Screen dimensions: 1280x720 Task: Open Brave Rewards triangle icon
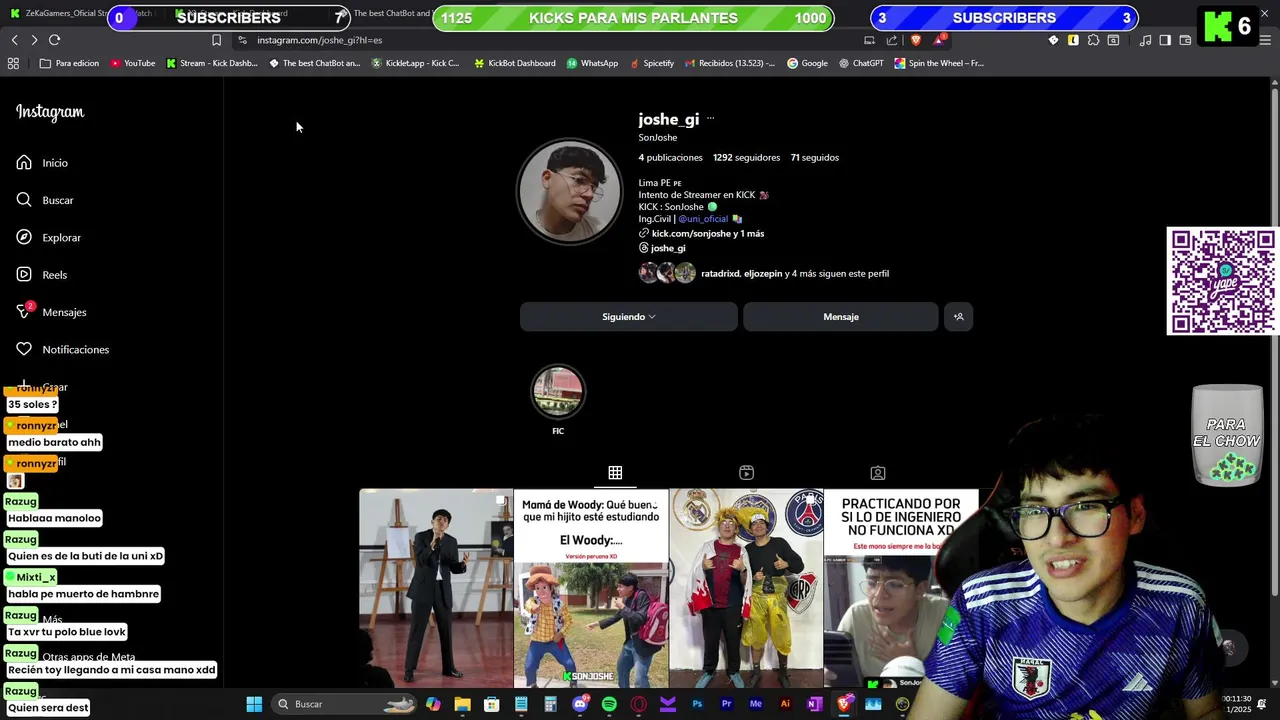pyautogui.click(x=939, y=40)
